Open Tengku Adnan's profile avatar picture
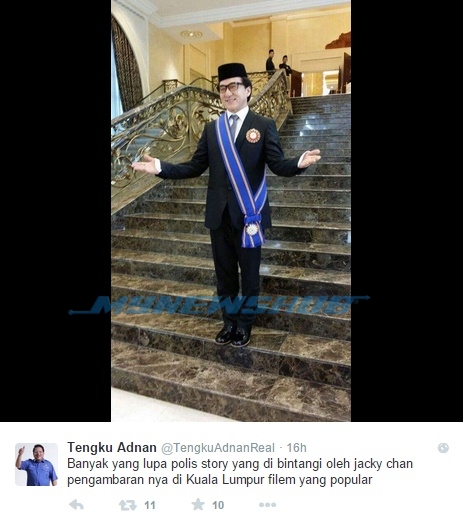Screen dimensions: 463x523 (36, 464)
